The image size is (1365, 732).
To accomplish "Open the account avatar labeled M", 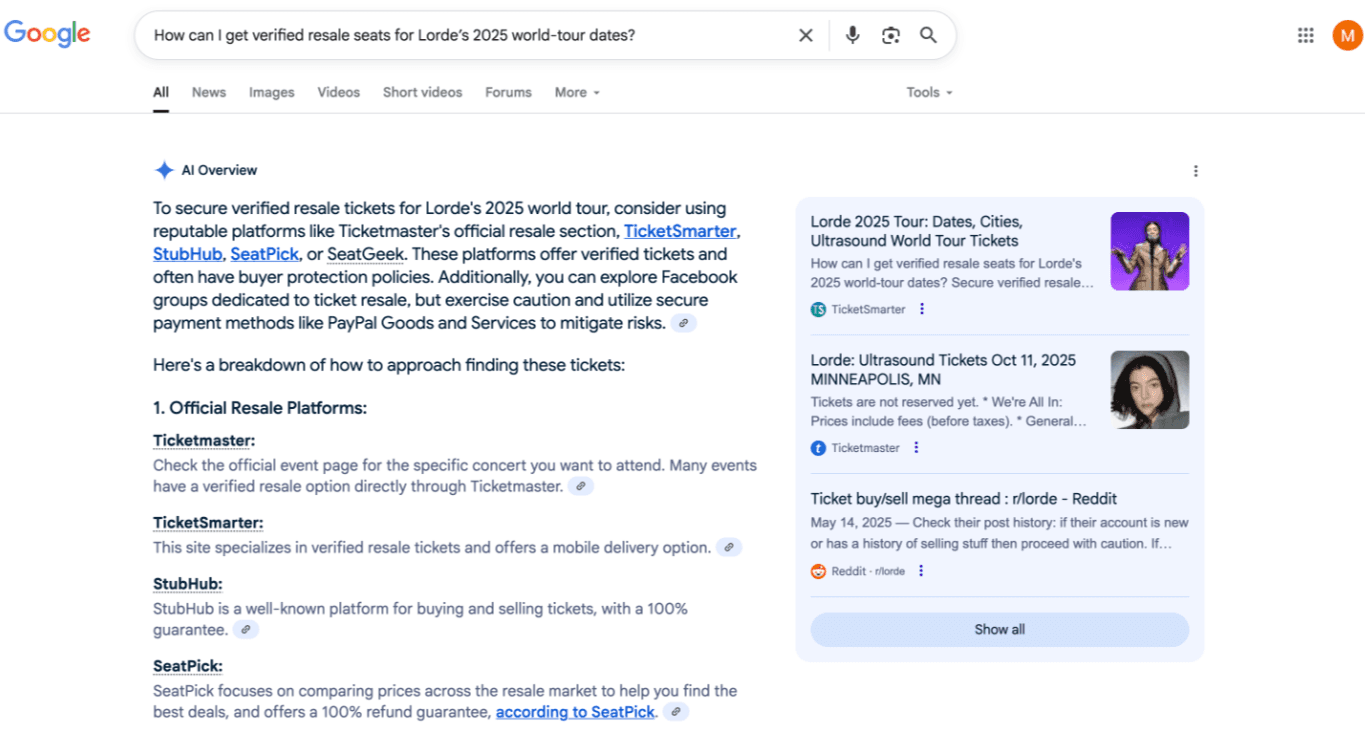I will tap(1347, 35).
